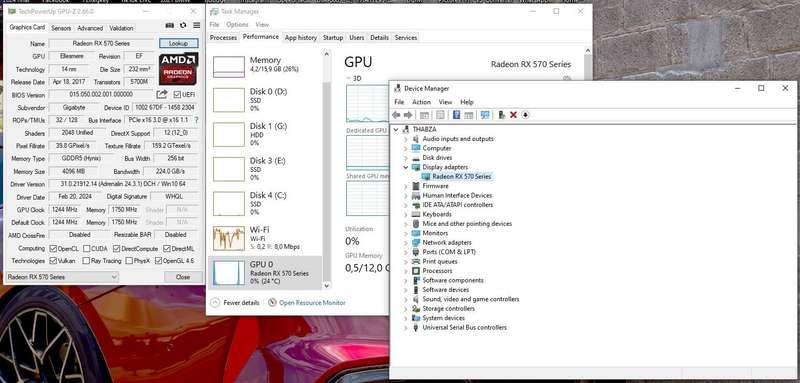Open Task Manager Processes tab

pyautogui.click(x=223, y=38)
